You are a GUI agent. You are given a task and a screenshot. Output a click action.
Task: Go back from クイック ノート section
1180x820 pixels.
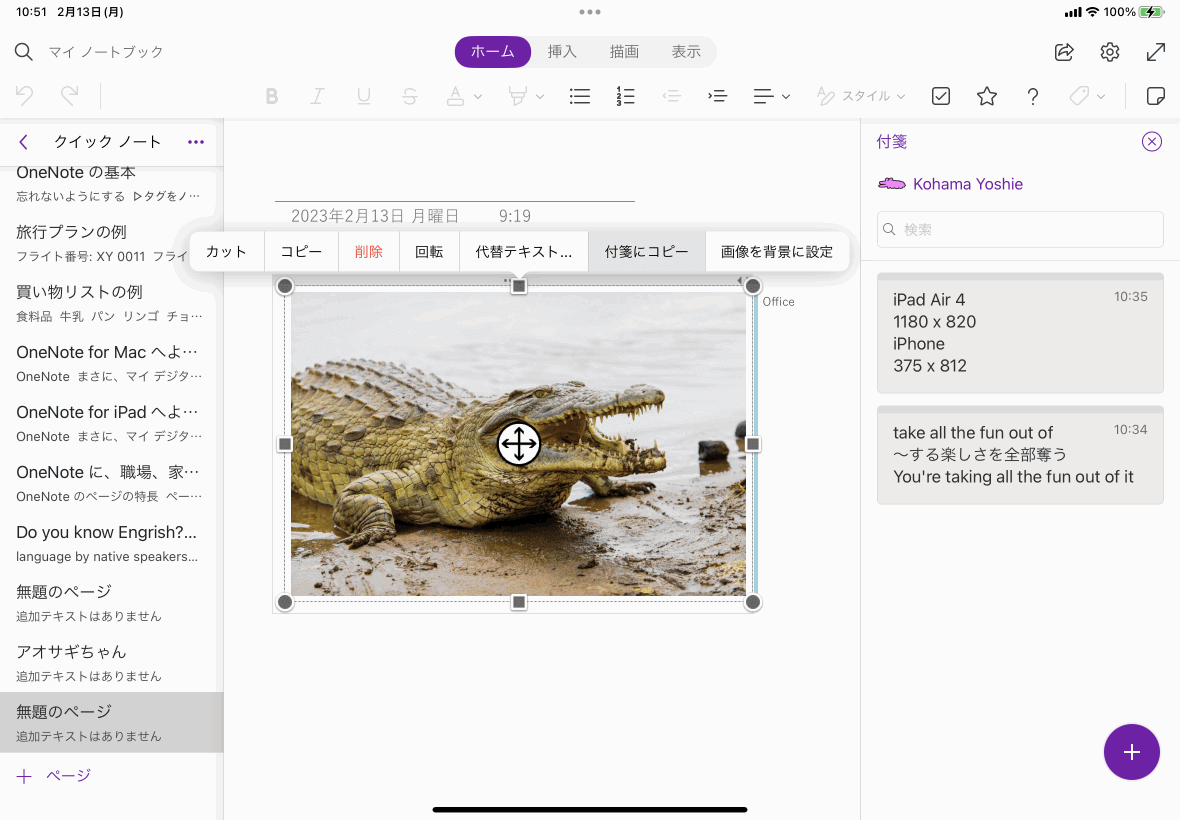click(23, 142)
